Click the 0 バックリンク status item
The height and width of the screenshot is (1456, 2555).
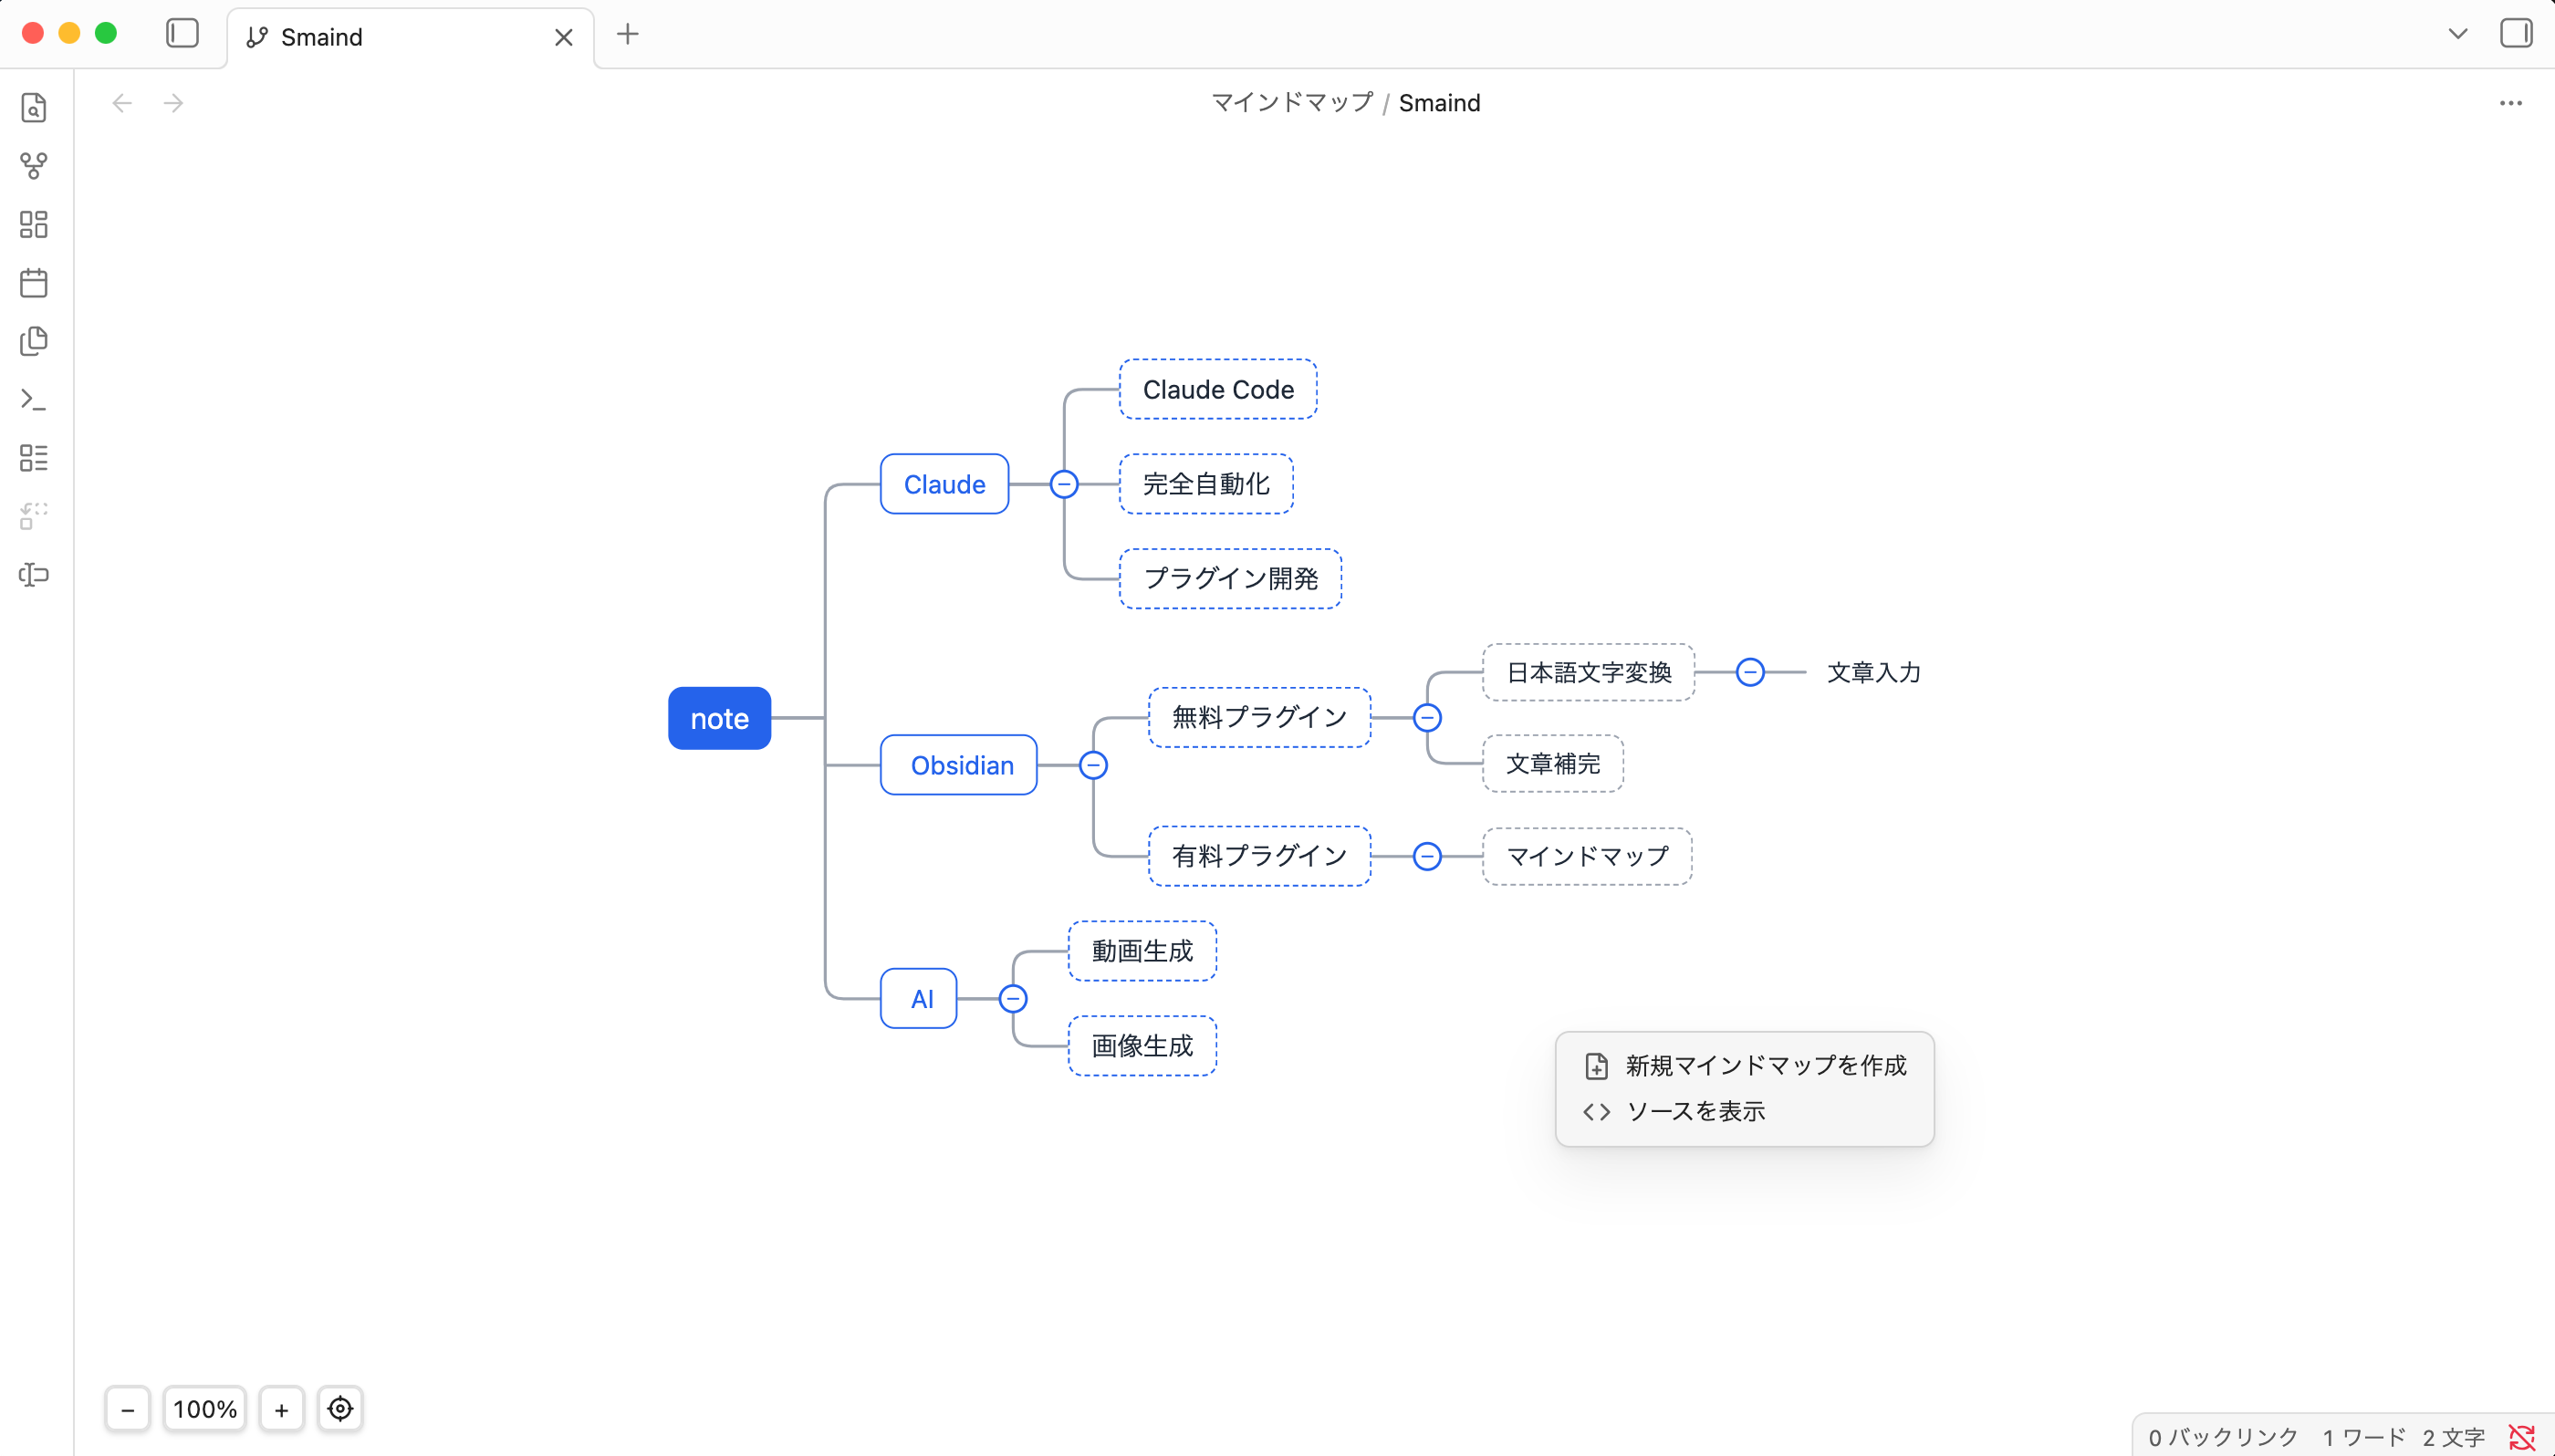pyautogui.click(x=2224, y=1438)
